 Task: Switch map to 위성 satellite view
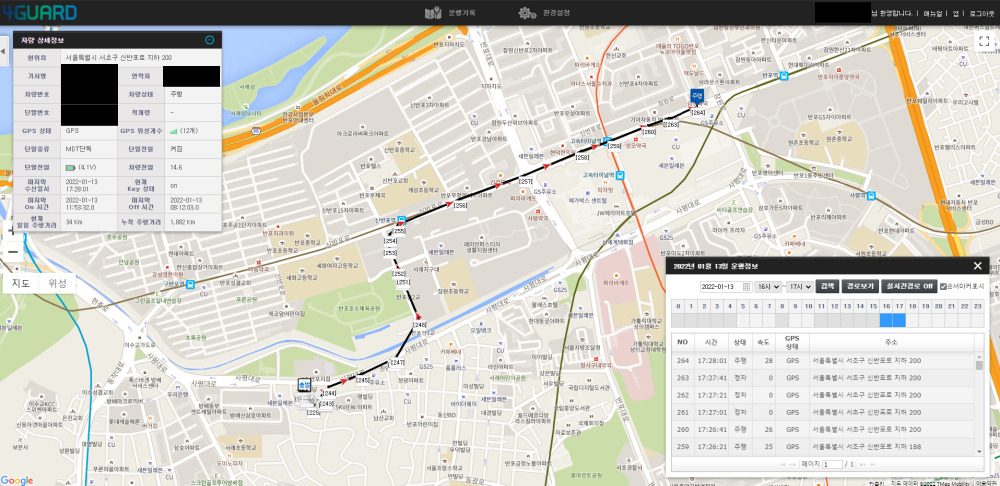(57, 284)
